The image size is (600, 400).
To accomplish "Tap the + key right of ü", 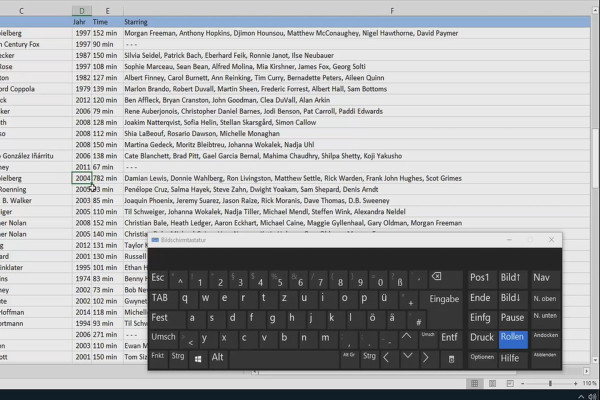I will coord(408,299).
